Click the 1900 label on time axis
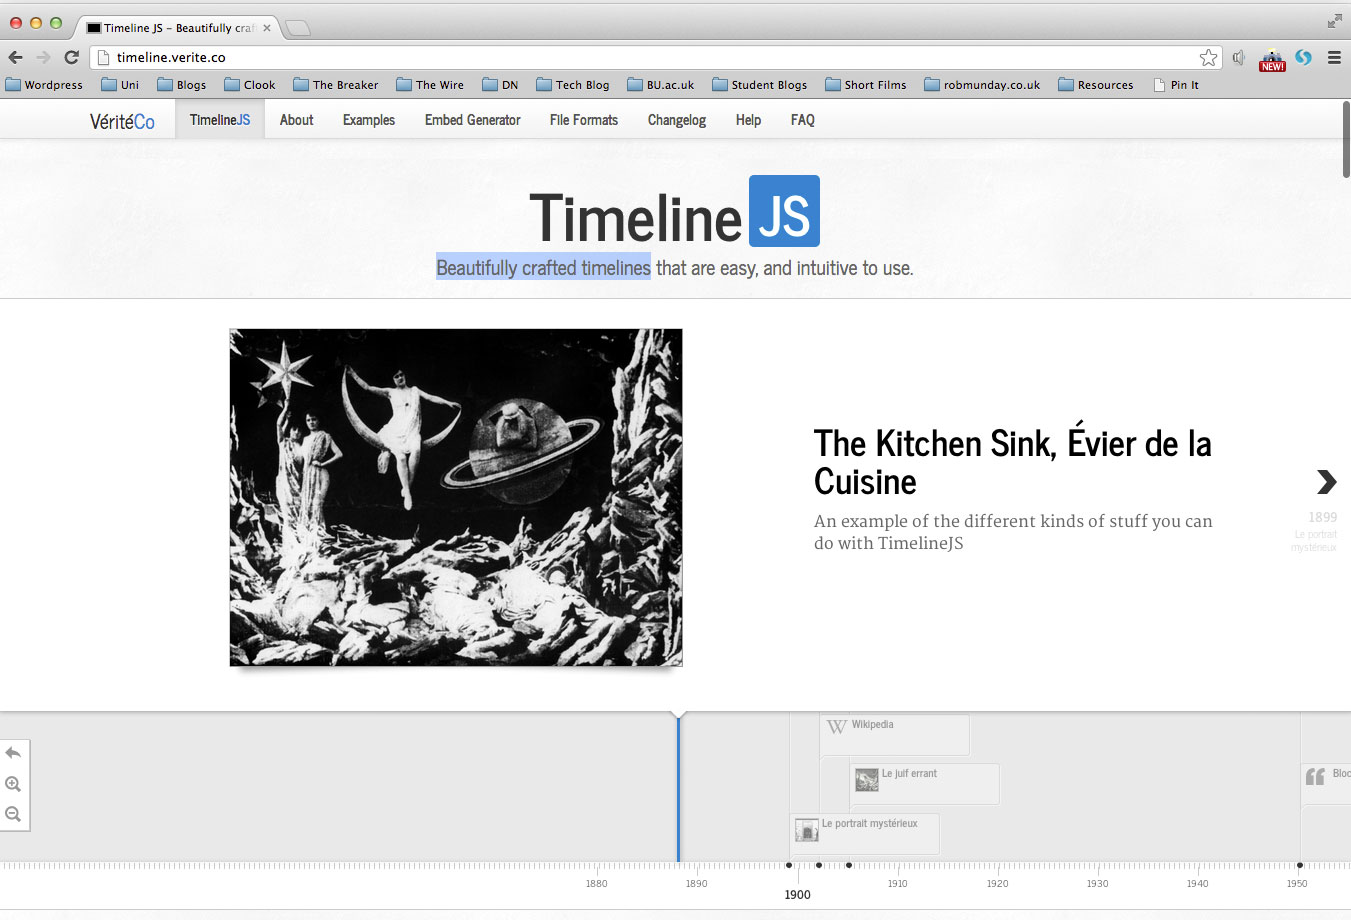 [x=797, y=895]
